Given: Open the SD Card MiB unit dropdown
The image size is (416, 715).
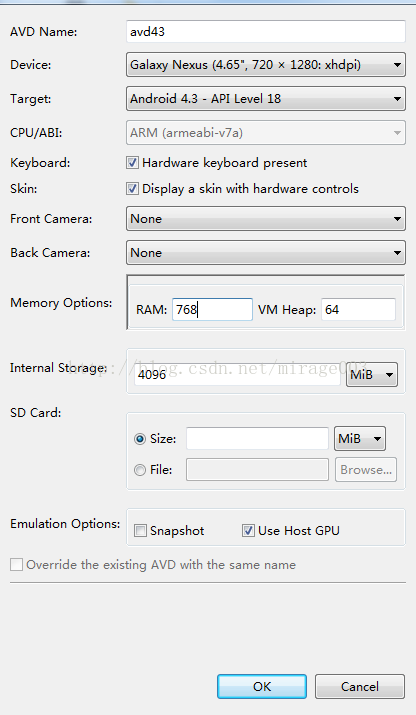Looking at the screenshot, I should (360, 439).
